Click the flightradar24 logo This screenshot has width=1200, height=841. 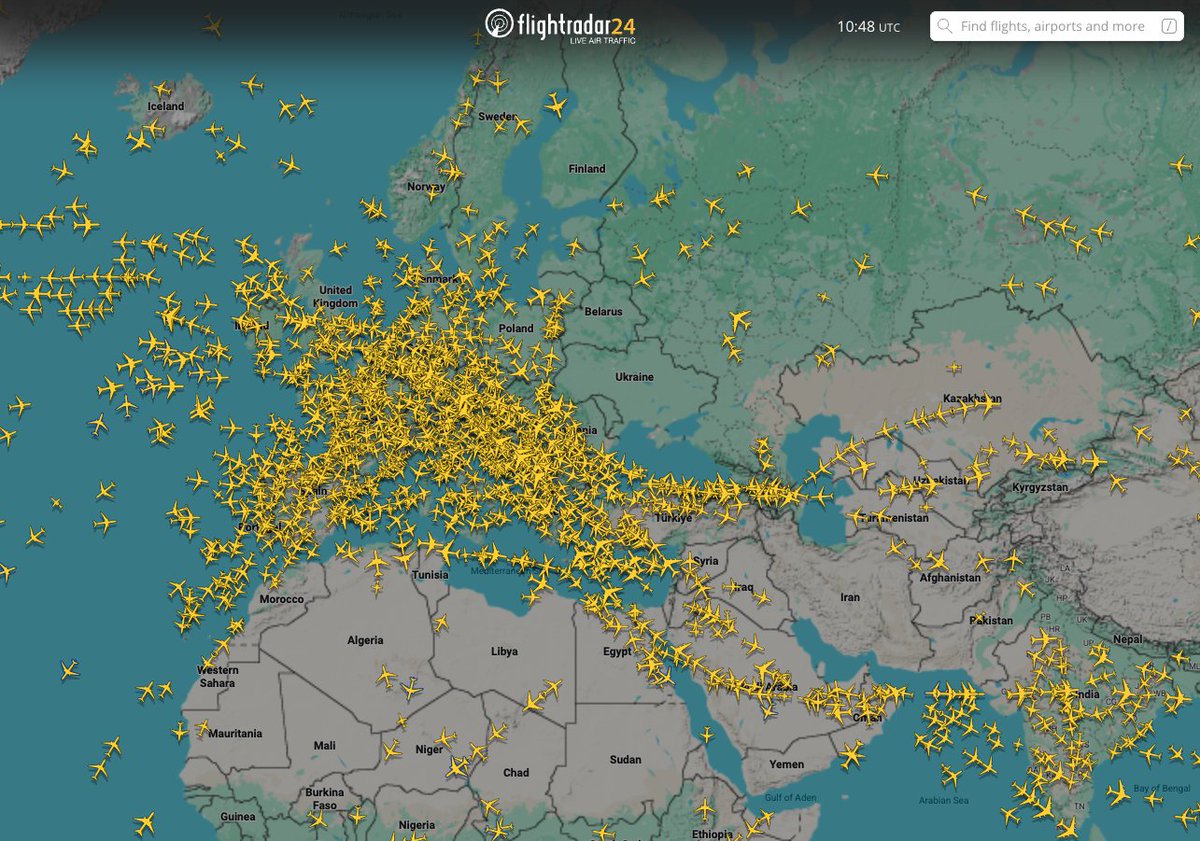(x=560, y=25)
